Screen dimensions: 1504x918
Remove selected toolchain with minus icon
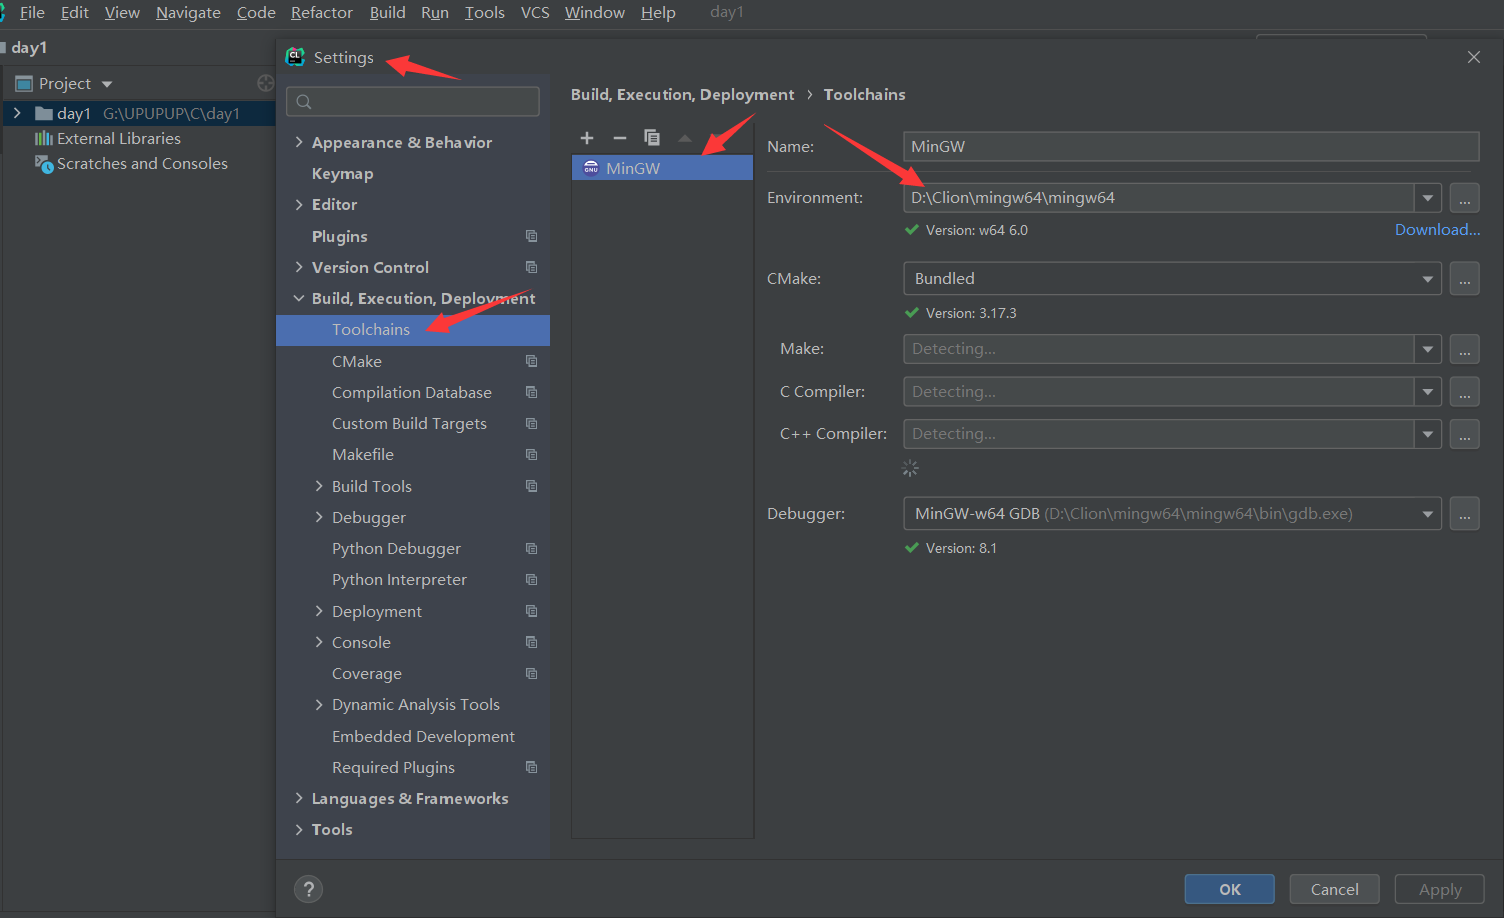click(x=620, y=138)
